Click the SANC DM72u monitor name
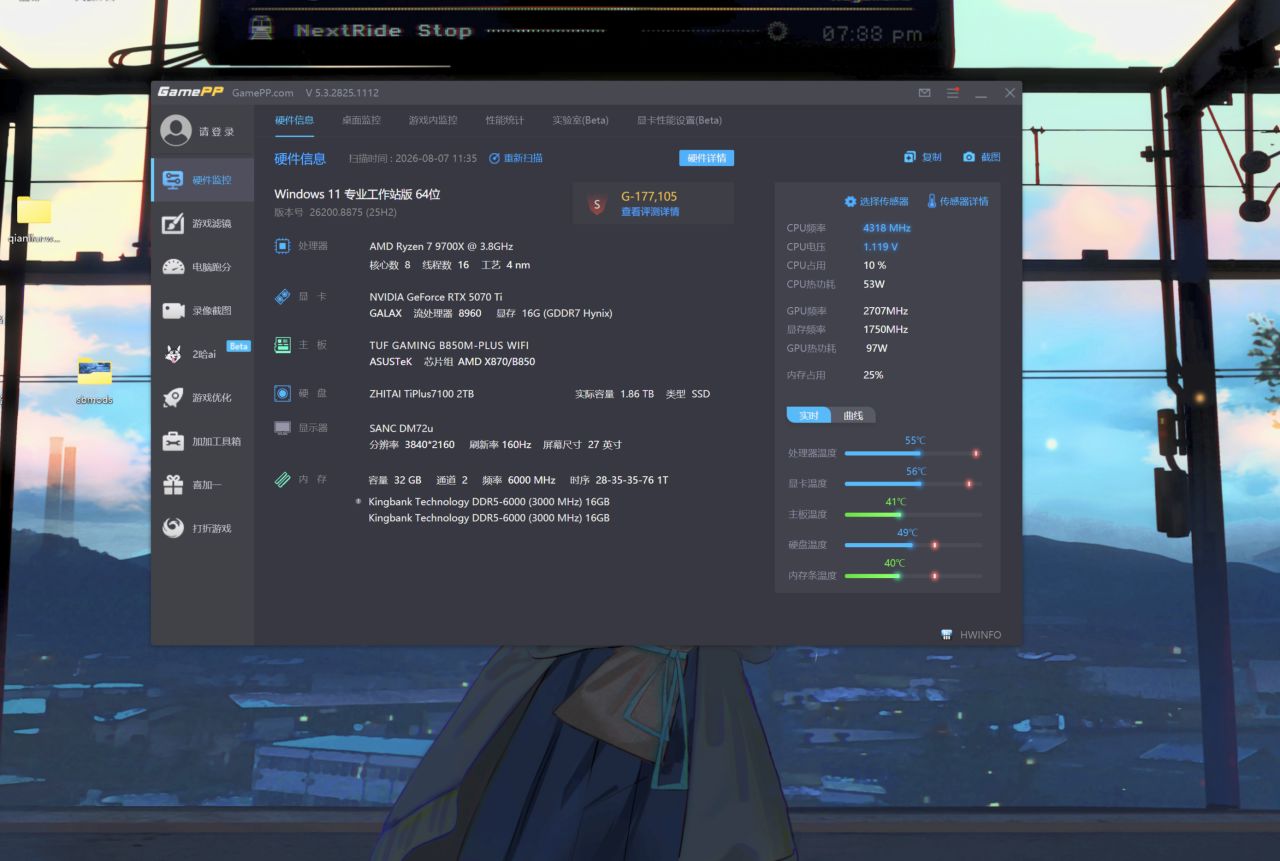 click(401, 428)
